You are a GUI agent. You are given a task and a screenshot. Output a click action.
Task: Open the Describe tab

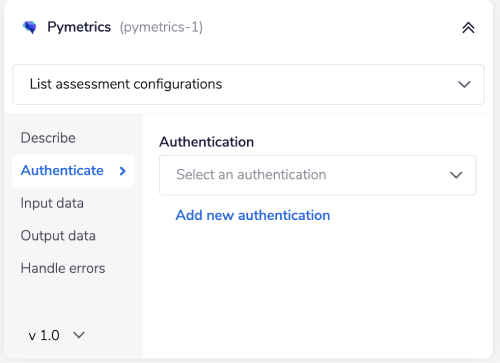coord(48,138)
